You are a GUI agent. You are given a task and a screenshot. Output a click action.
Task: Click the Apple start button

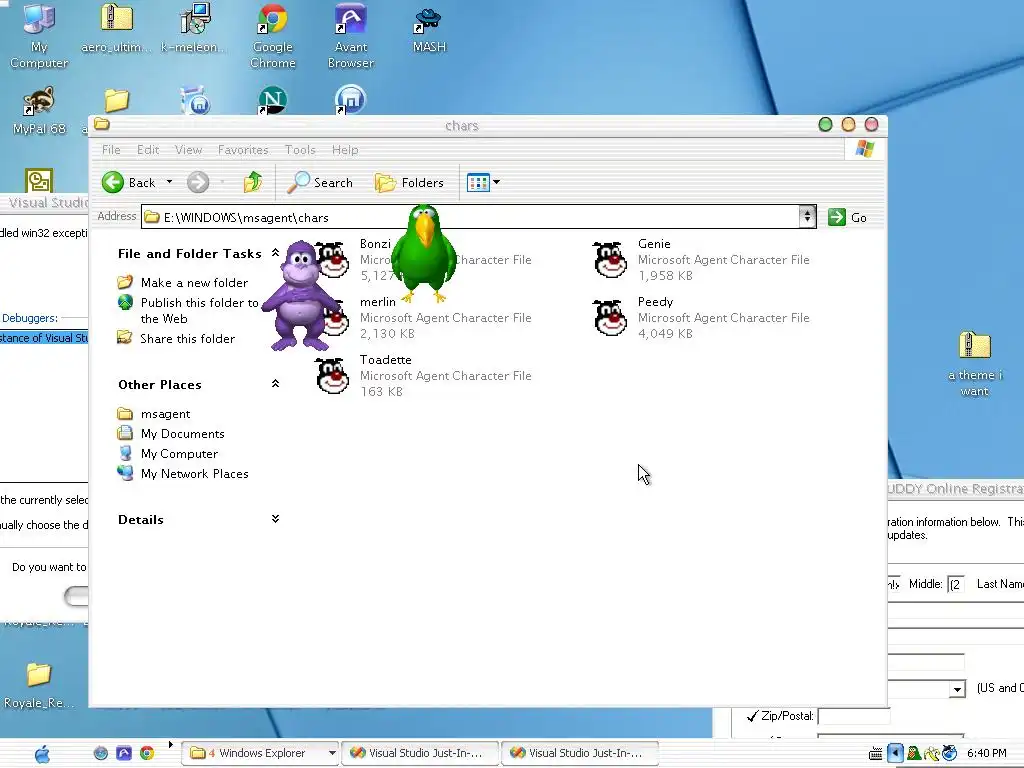[42, 754]
